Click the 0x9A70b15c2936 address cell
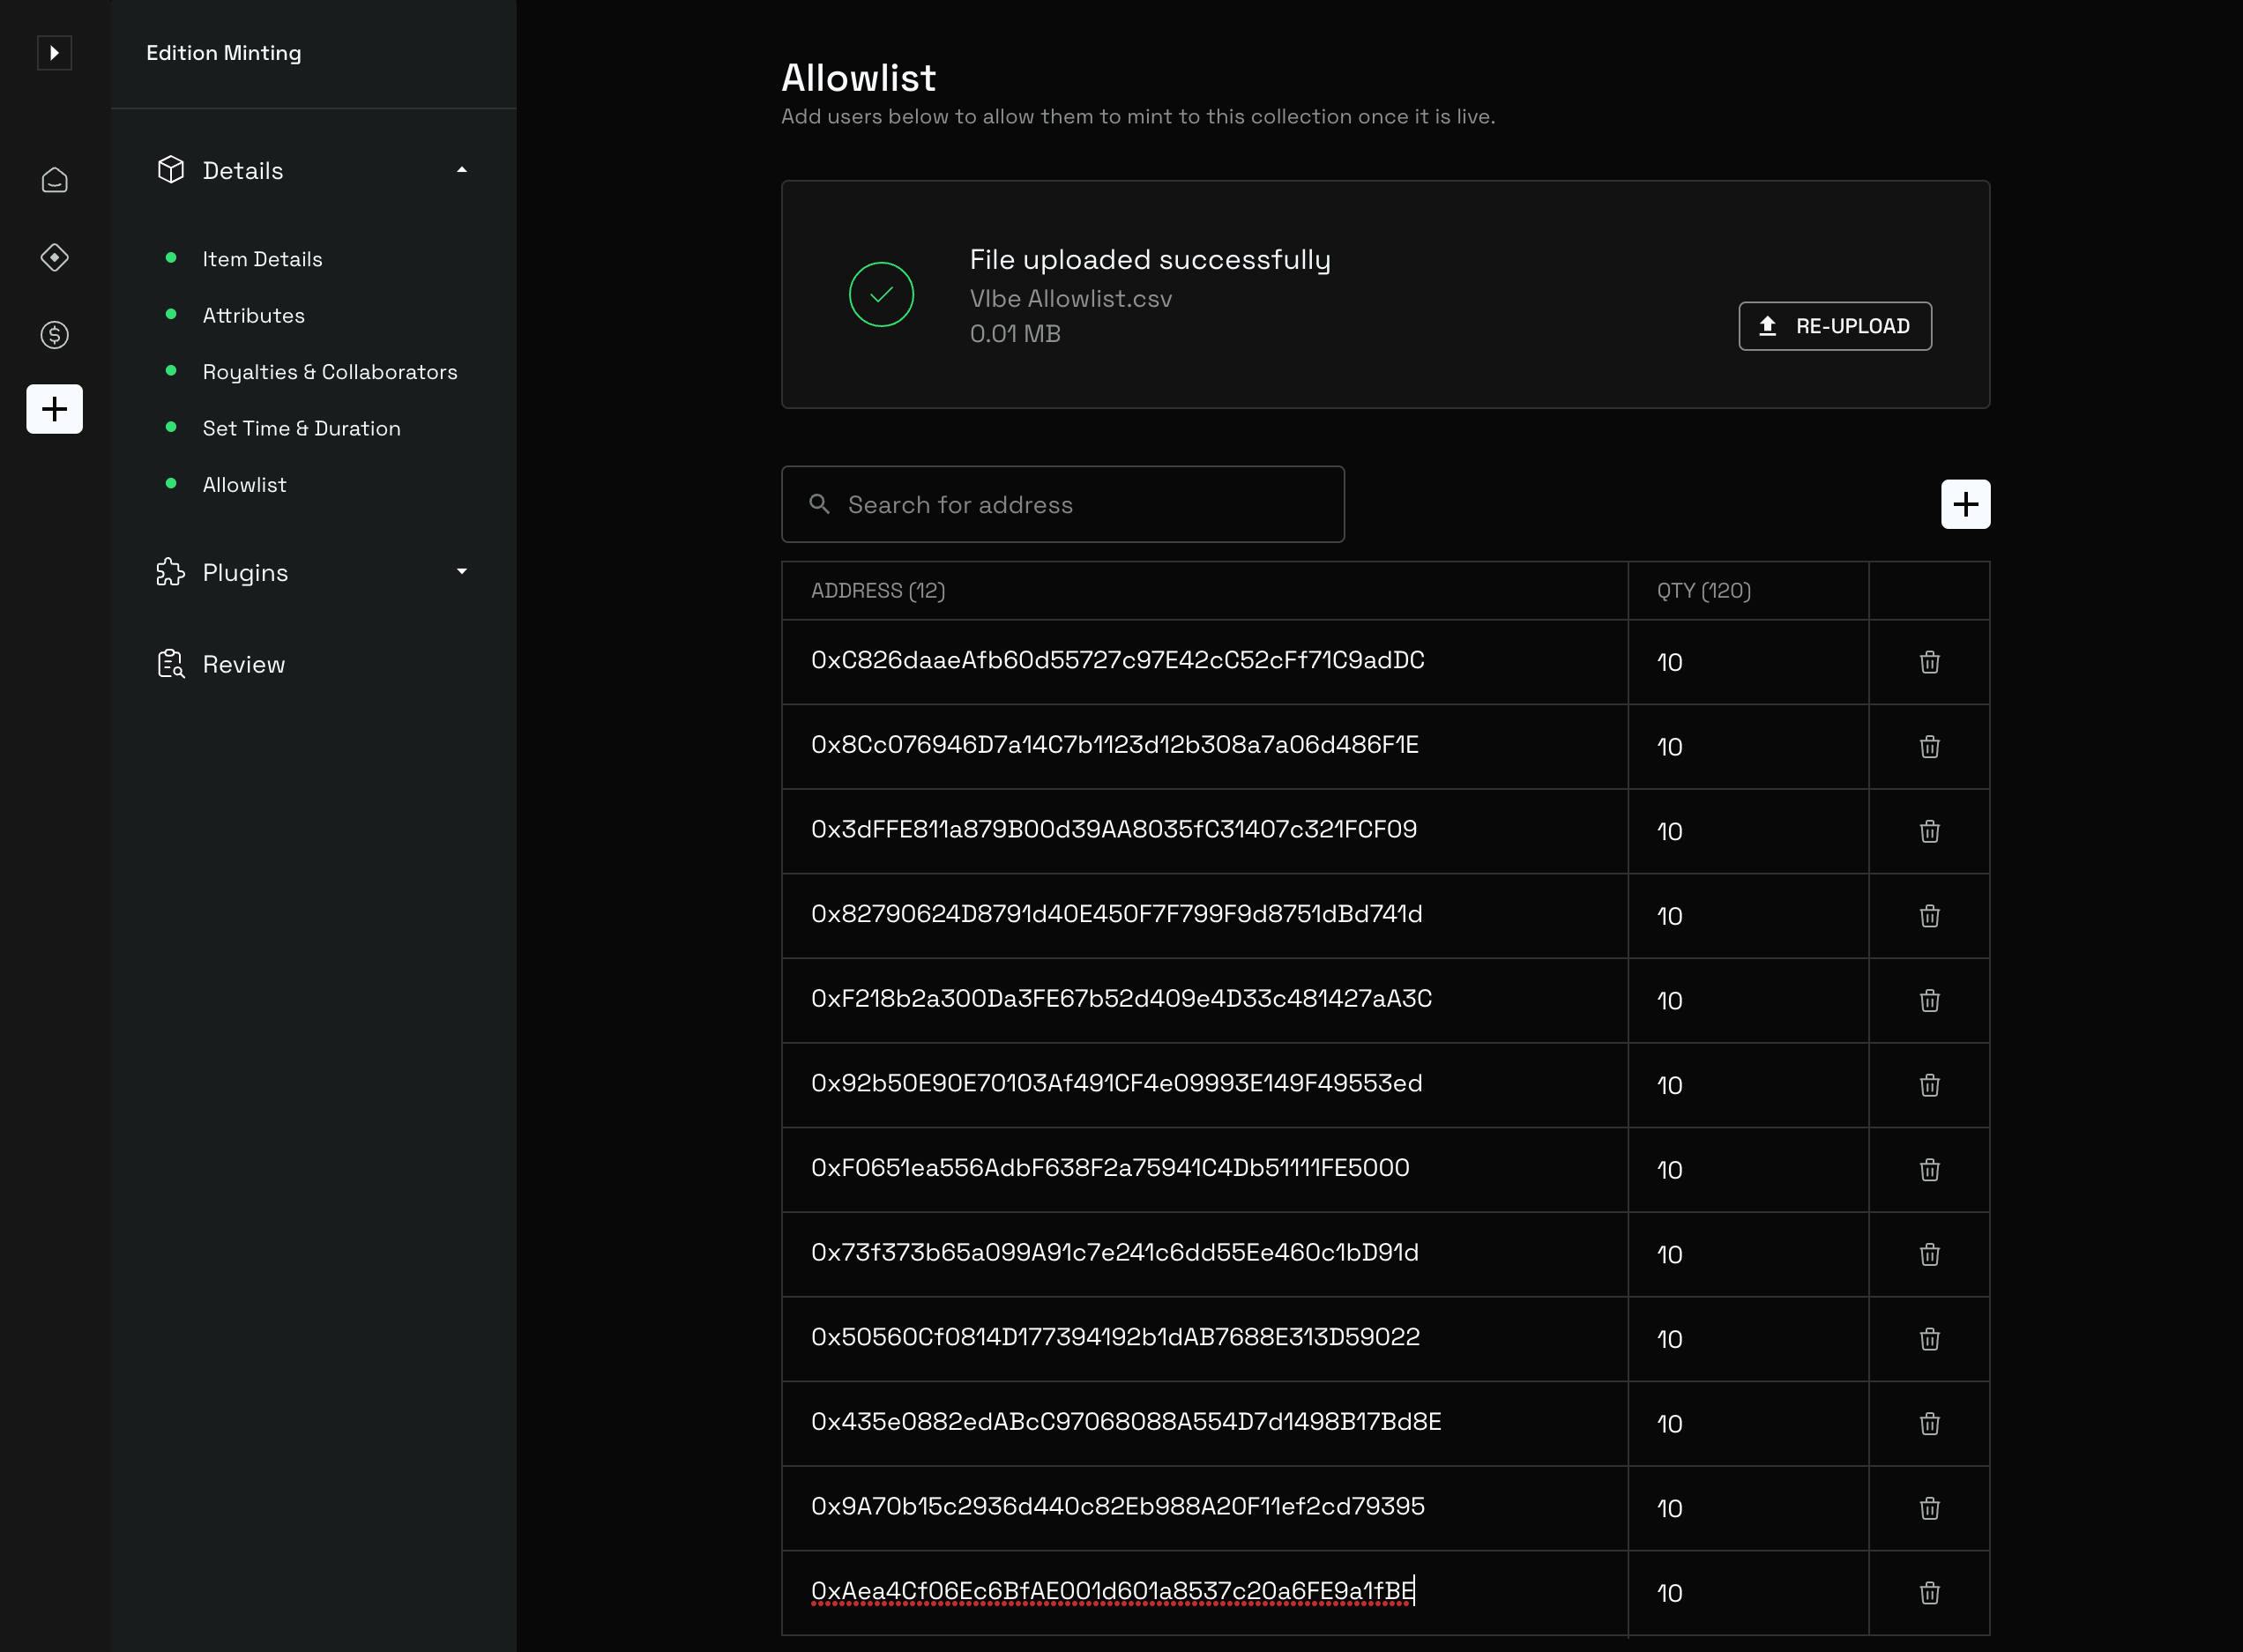 pos(1116,1506)
